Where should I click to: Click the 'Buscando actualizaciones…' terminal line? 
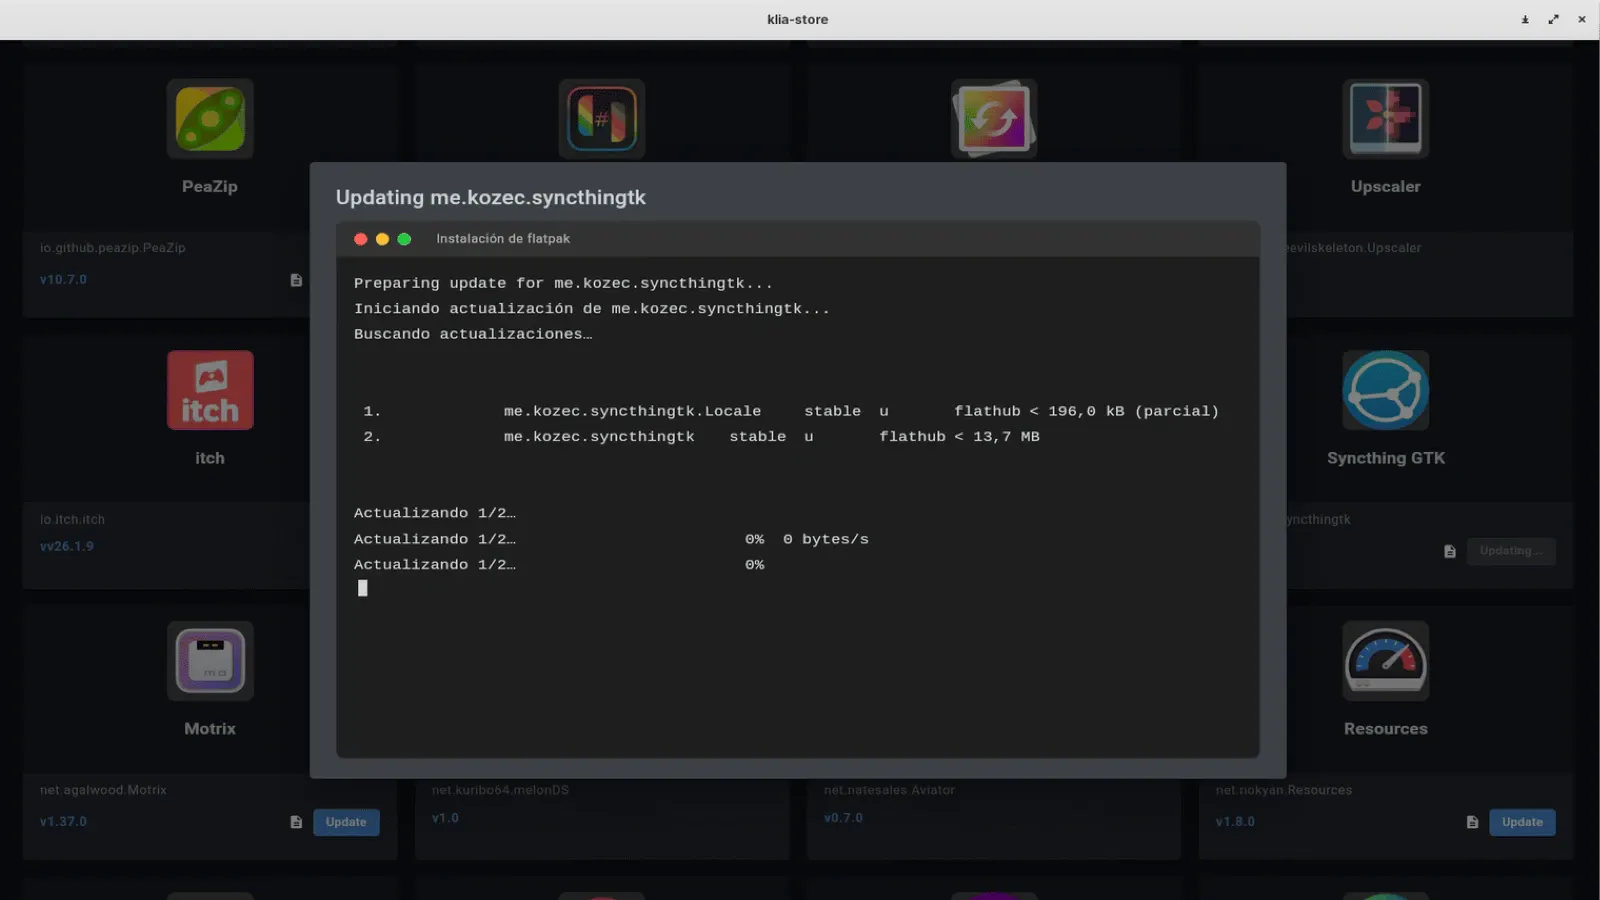[x=473, y=334]
